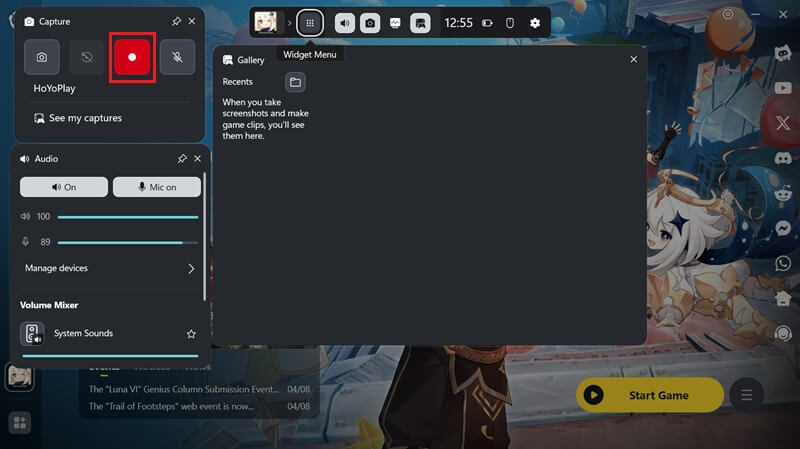
Task: Favorite System Sounds with the star
Action: tap(191, 334)
